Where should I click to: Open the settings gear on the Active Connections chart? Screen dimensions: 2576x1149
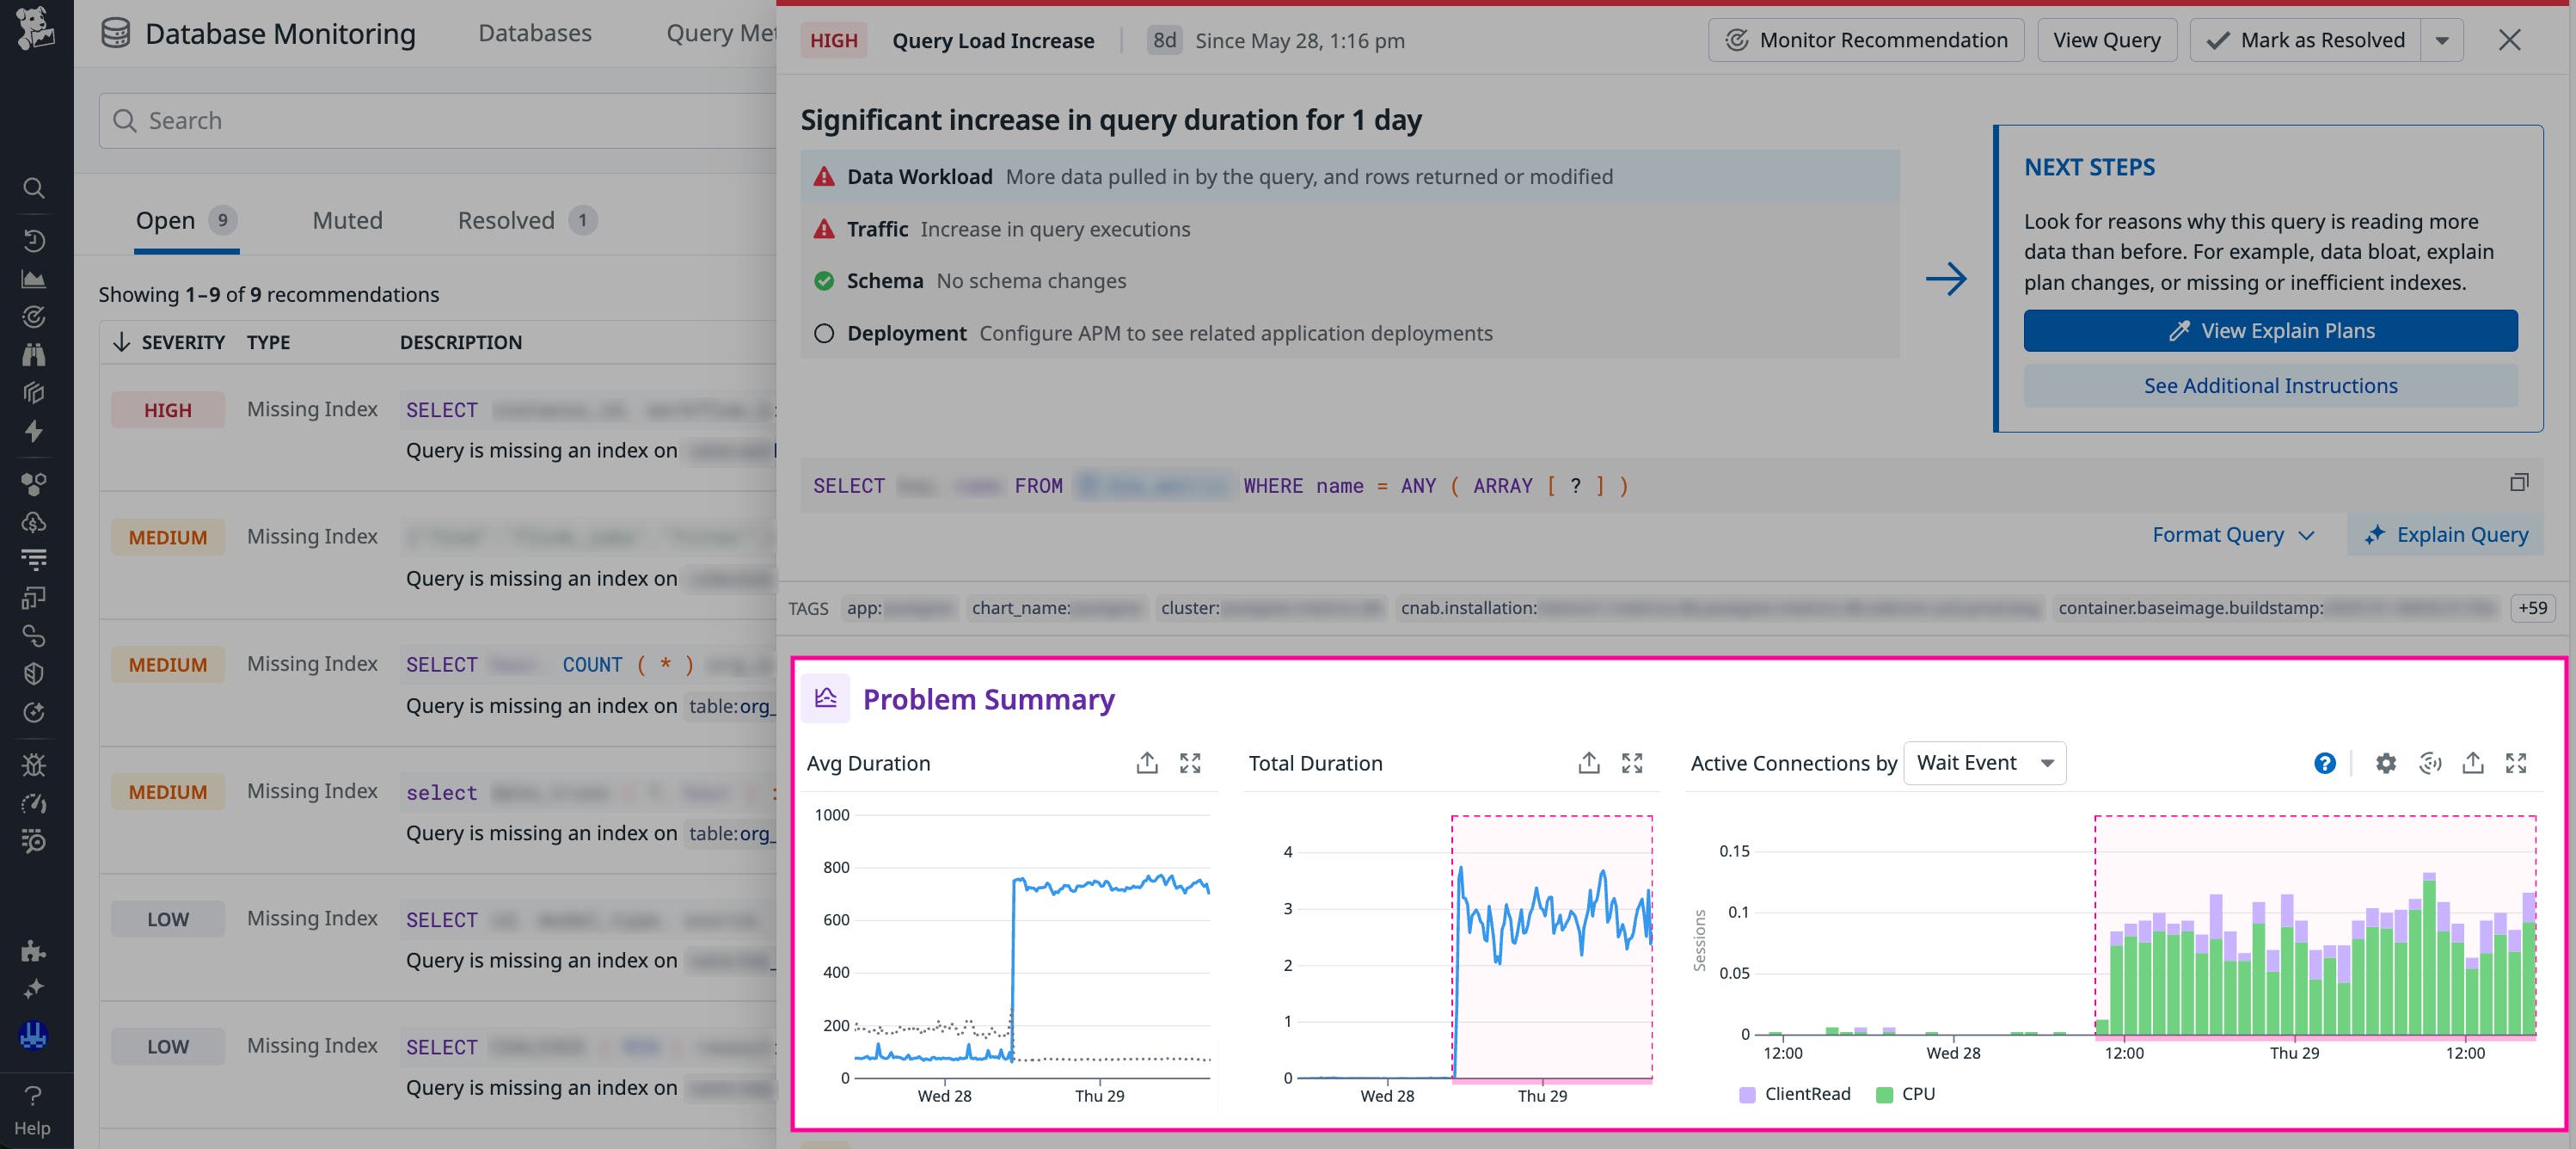tap(2385, 764)
